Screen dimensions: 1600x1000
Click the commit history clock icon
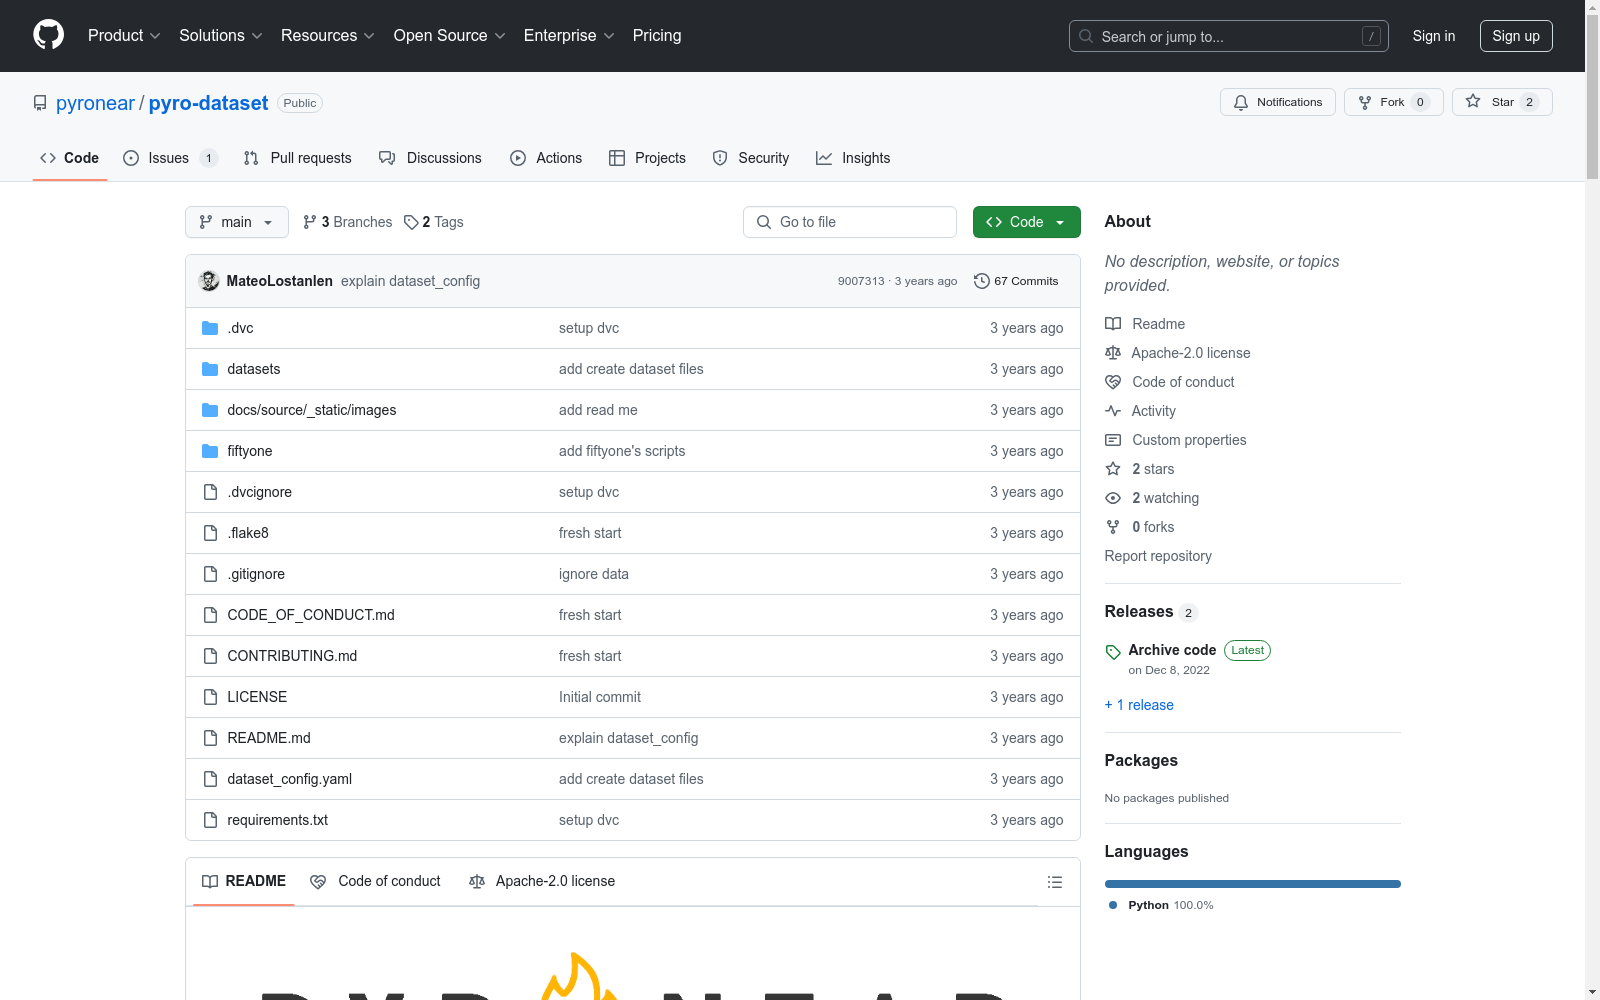point(982,281)
